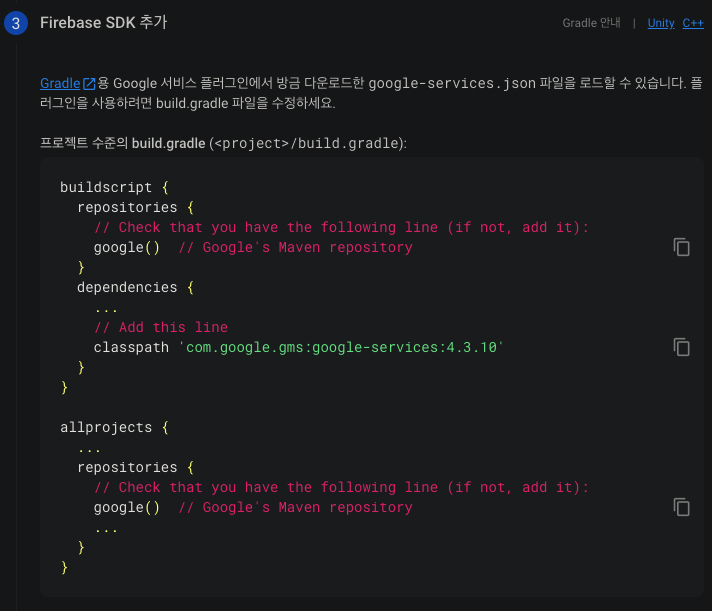Copy the classpath google-services line

(681, 347)
